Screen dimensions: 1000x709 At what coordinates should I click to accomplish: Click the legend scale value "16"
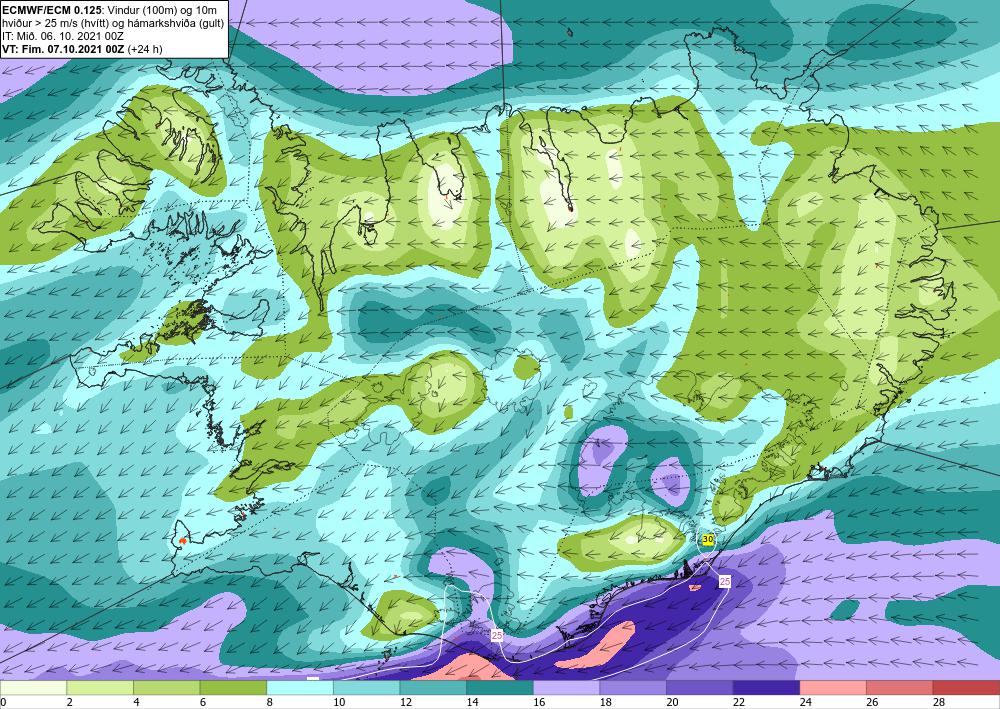[x=539, y=702]
